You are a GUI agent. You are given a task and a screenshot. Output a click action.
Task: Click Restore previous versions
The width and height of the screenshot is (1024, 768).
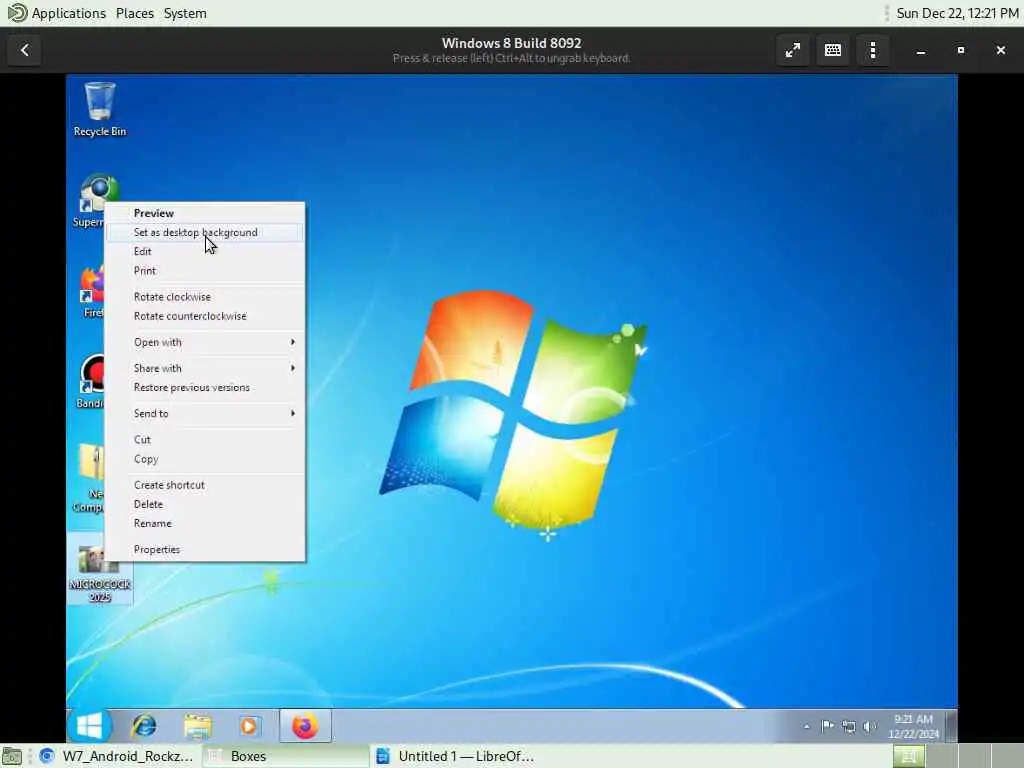[x=205, y=387]
